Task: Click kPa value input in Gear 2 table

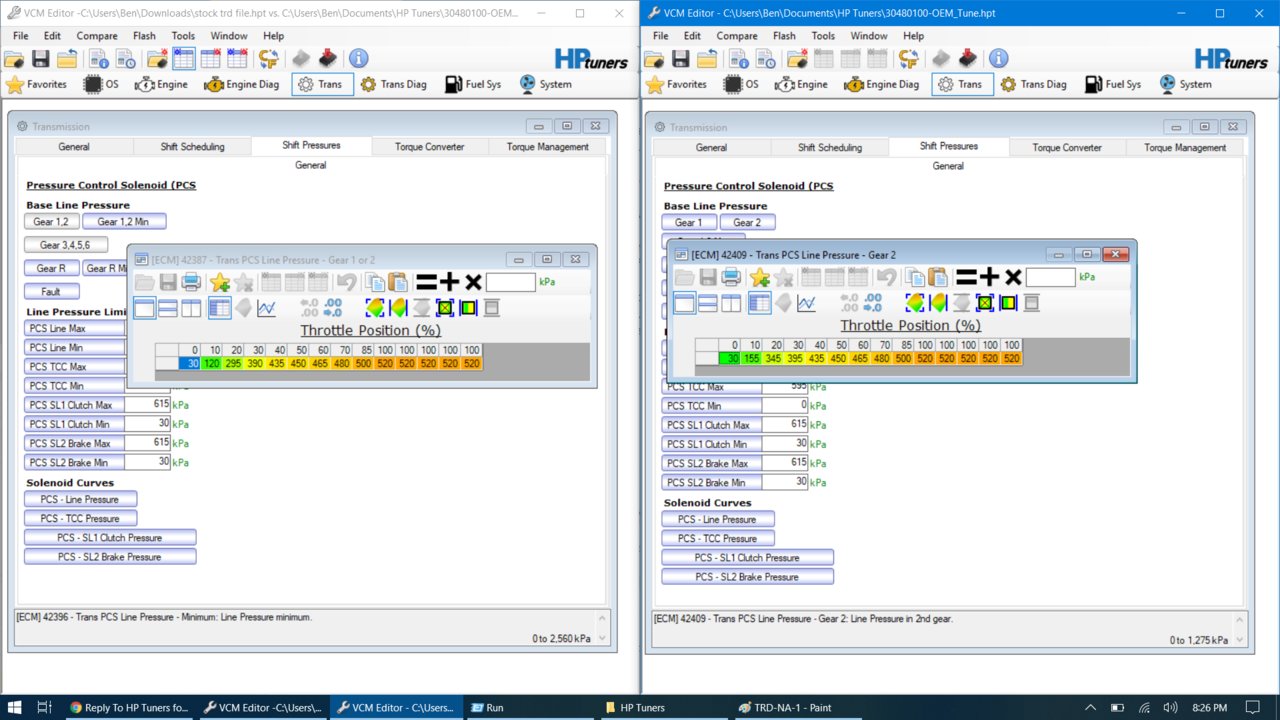Action: [1050, 277]
